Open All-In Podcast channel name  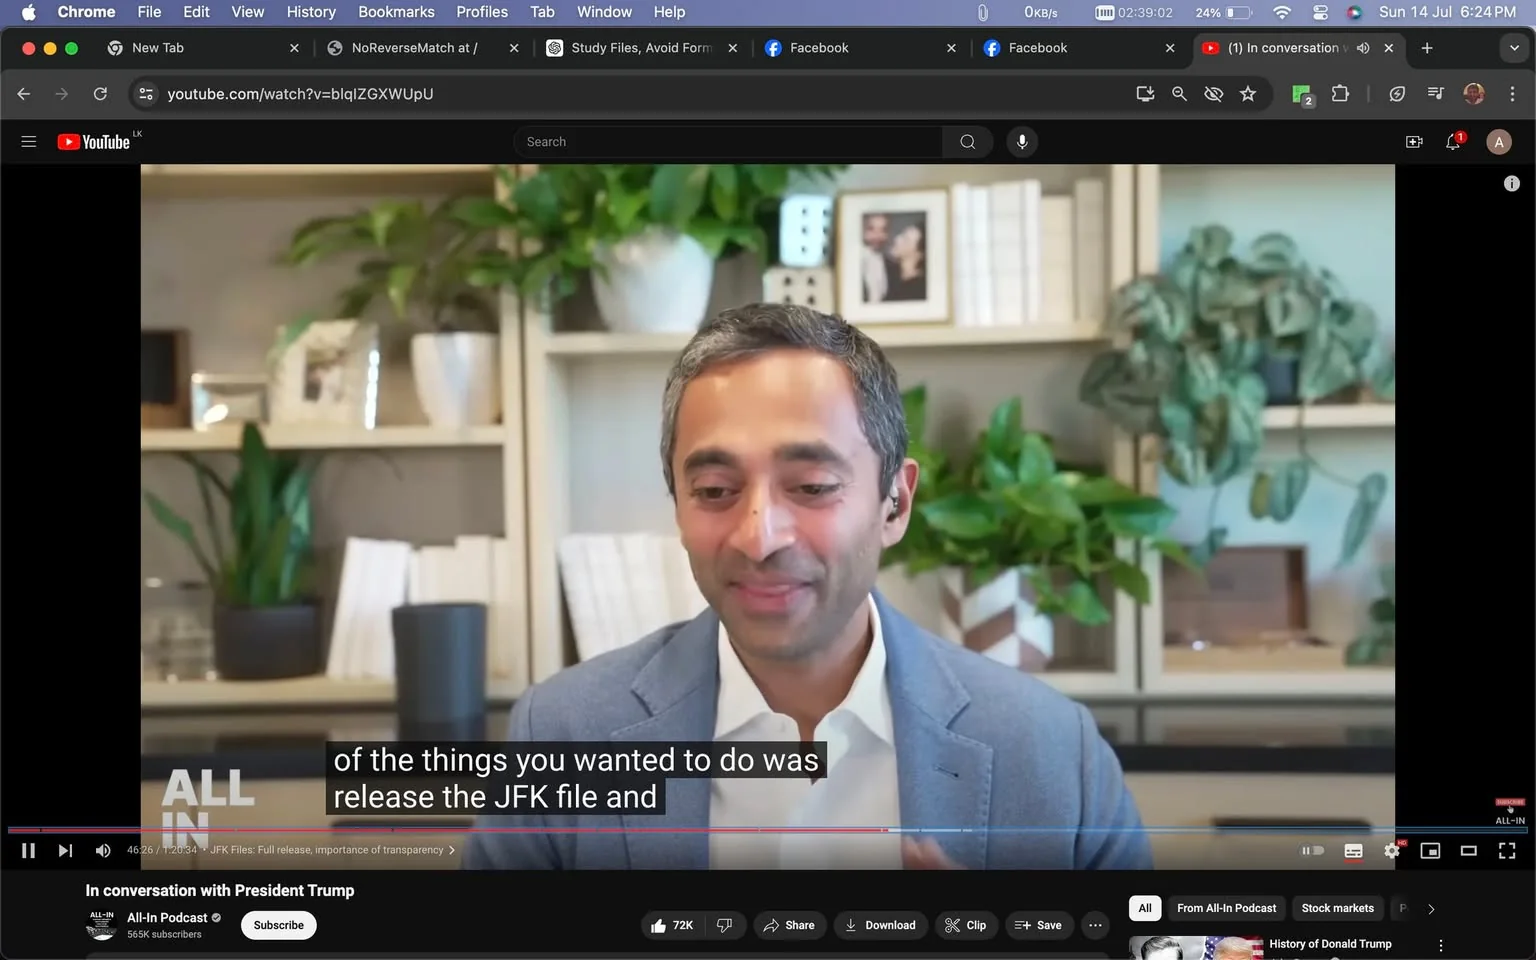pyautogui.click(x=167, y=918)
